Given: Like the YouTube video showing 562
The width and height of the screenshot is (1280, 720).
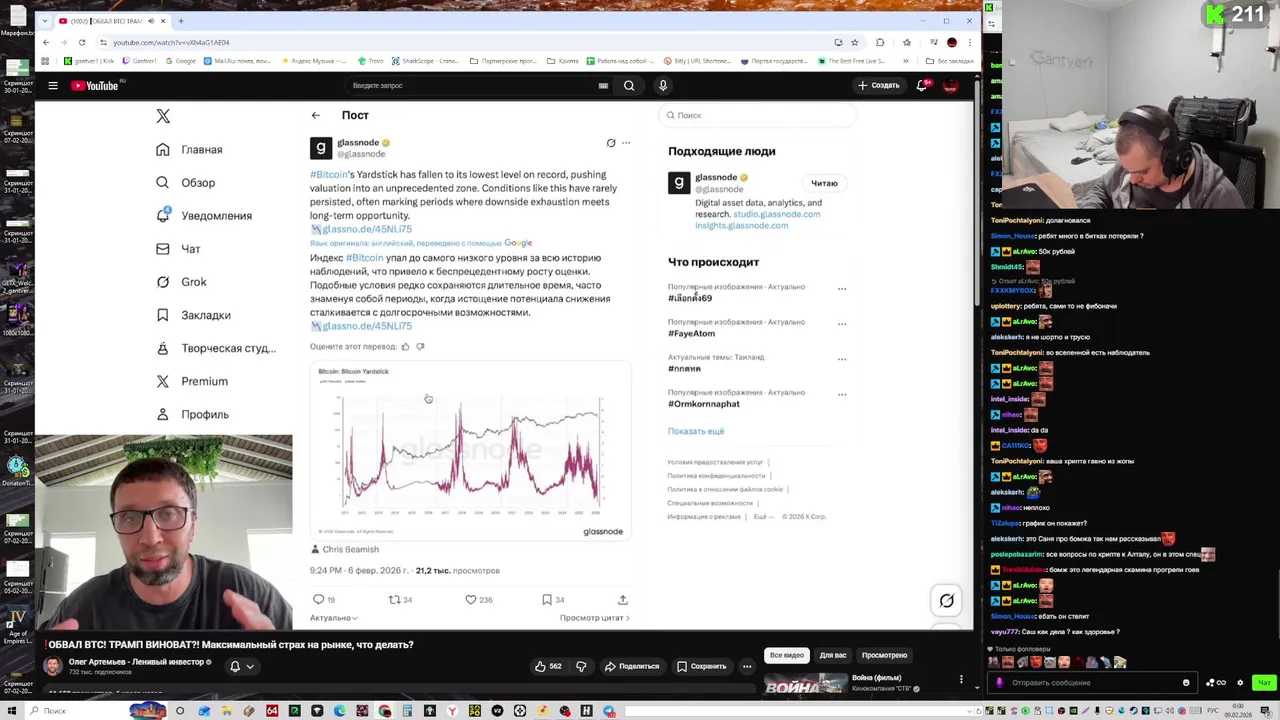Looking at the screenshot, I should click(548, 666).
